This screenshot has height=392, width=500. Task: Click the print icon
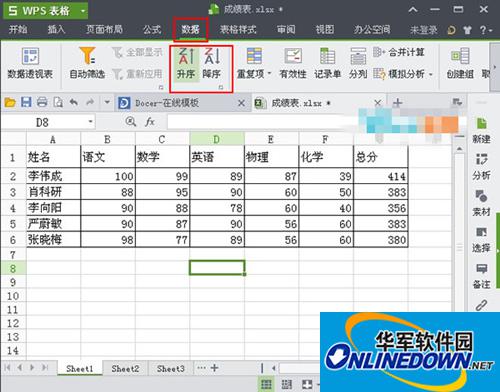[42, 102]
